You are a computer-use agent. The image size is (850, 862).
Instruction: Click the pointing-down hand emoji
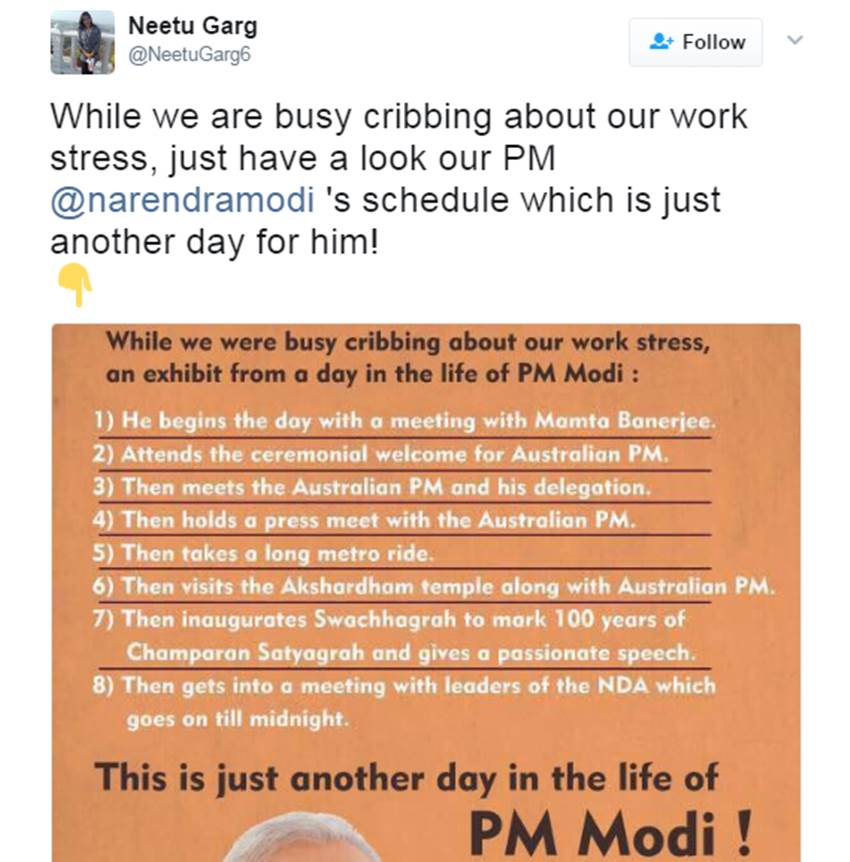click(75, 286)
